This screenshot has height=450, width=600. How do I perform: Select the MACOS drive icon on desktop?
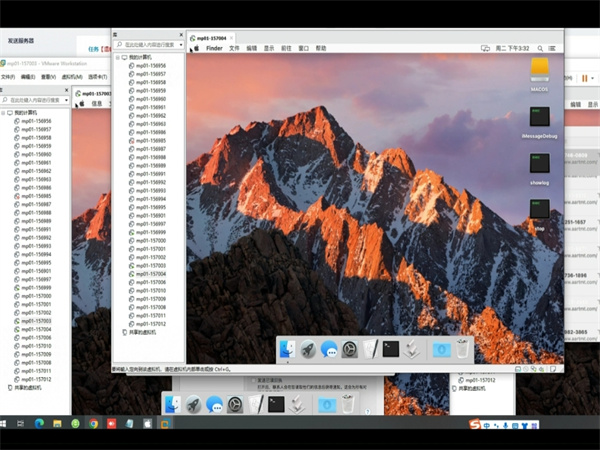click(540, 69)
